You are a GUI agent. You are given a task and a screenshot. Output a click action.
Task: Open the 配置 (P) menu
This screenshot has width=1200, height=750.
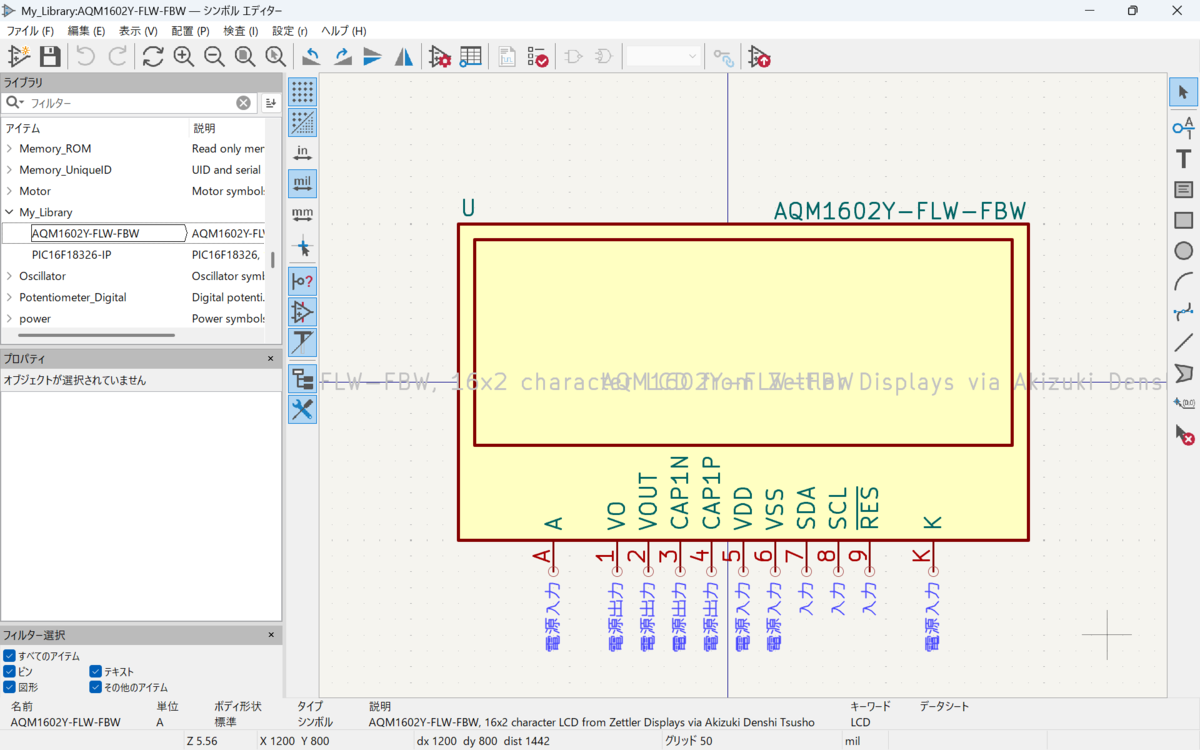pyautogui.click(x=190, y=31)
